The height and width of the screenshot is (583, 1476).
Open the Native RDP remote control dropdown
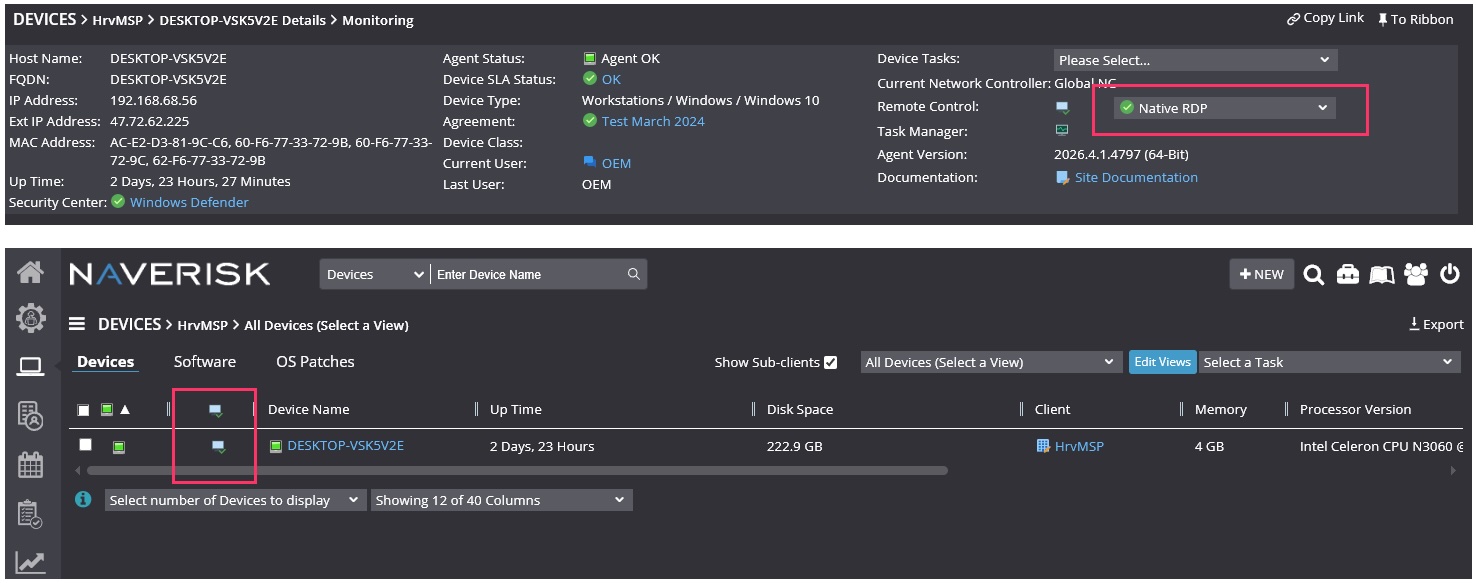pyautogui.click(x=1225, y=108)
